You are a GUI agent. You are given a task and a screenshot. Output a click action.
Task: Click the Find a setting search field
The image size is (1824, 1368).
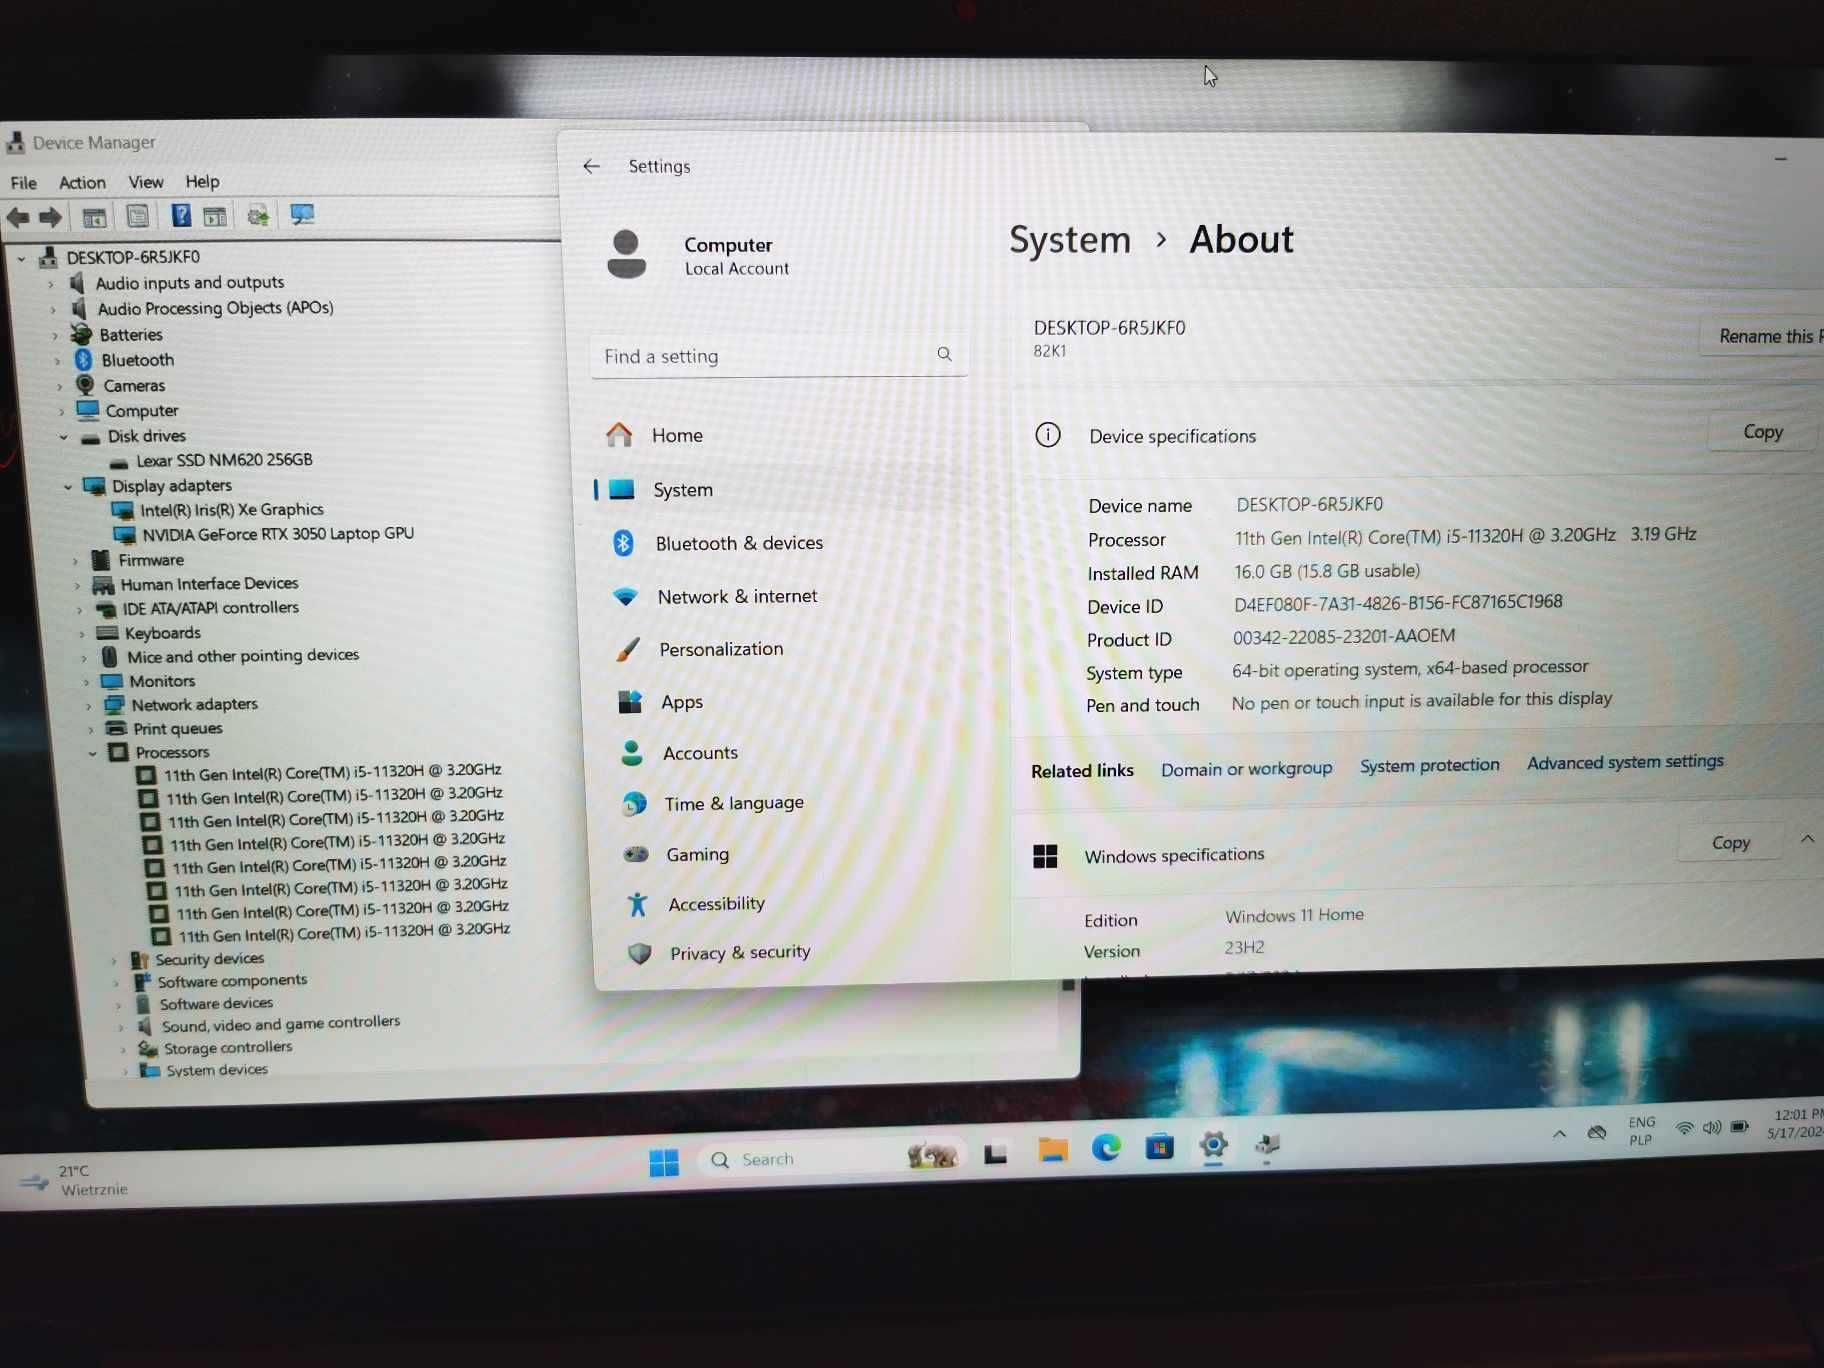[779, 356]
